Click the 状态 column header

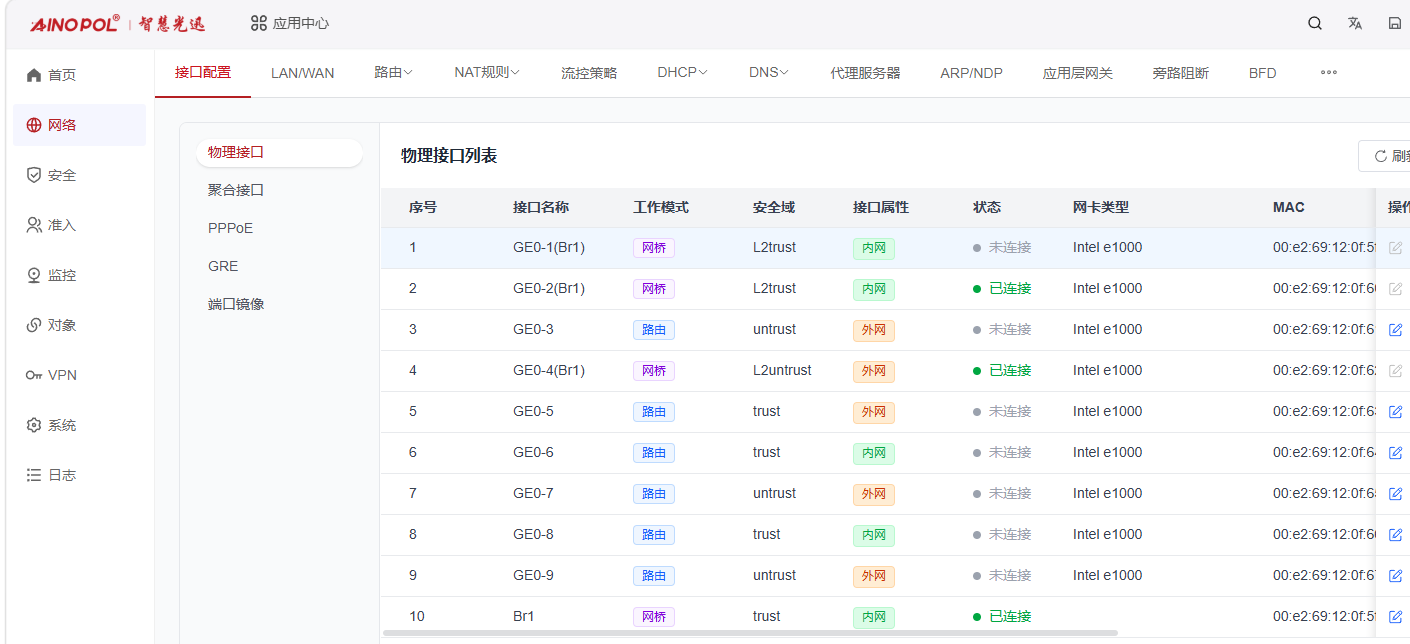[987, 207]
